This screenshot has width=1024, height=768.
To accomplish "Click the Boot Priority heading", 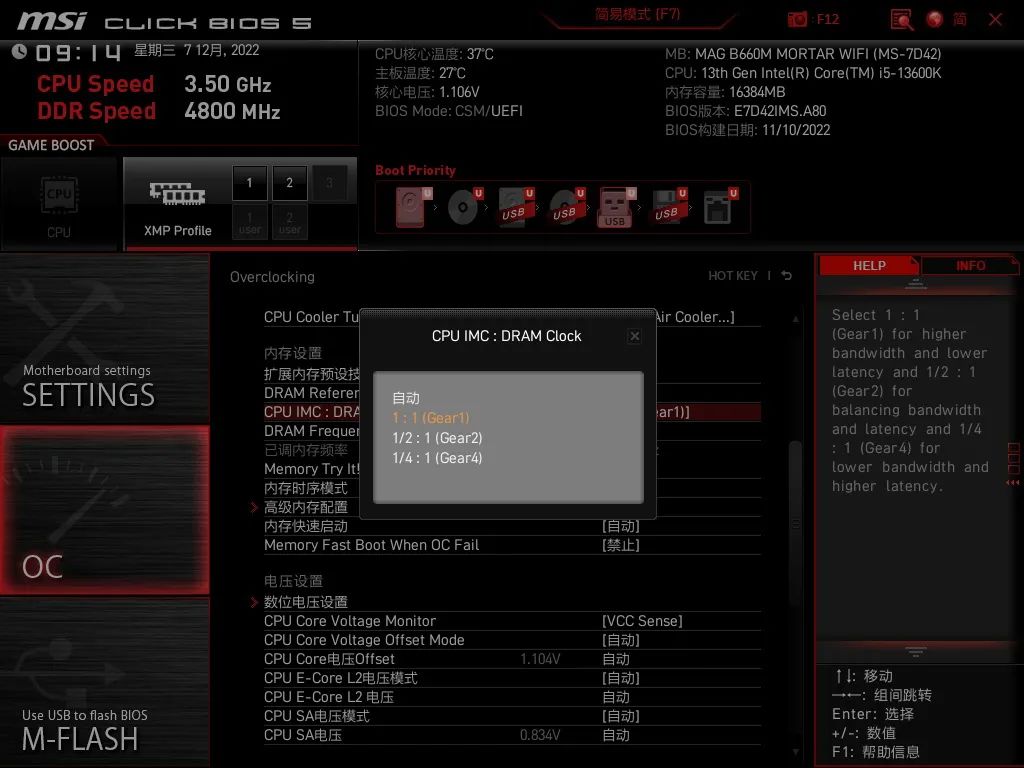I will point(415,170).
